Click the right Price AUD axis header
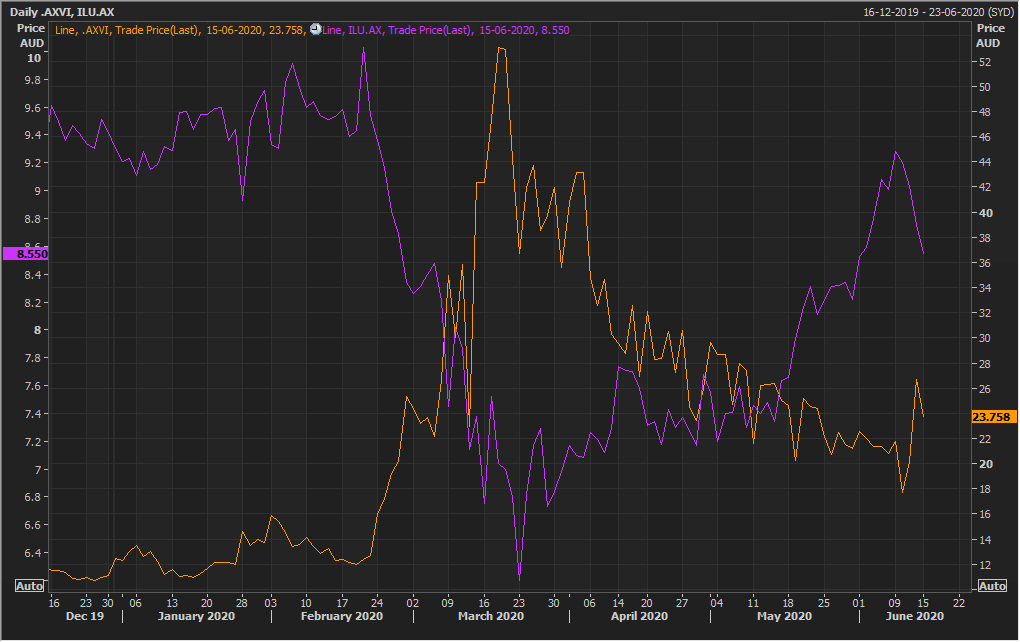Image resolution: width=1020 pixels, height=642 pixels. 990,36
